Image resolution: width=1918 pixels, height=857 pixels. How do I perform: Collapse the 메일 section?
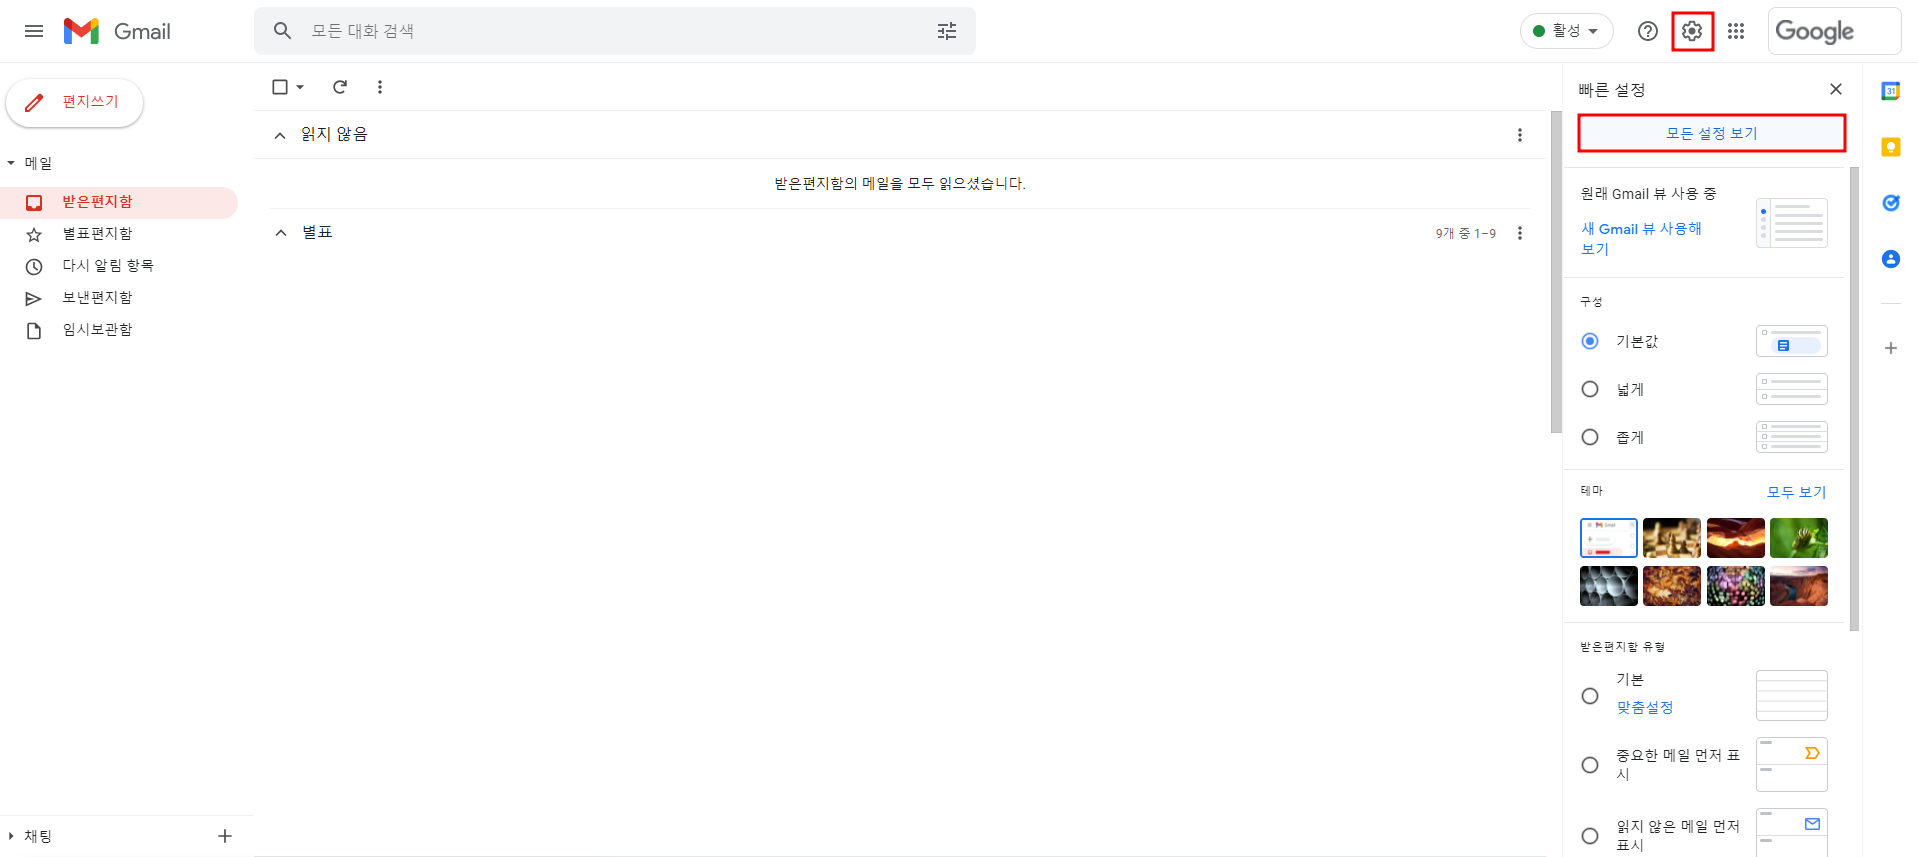coord(11,163)
